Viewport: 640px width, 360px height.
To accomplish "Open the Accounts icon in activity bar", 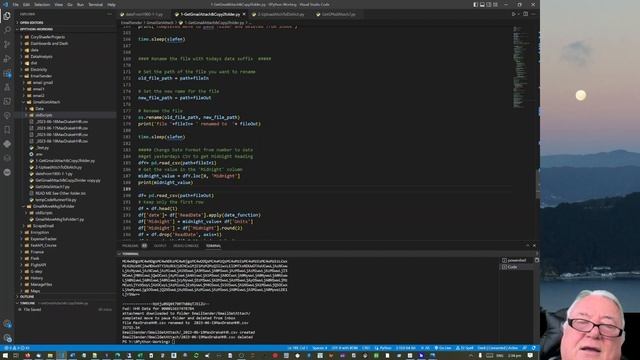I will tap(7, 324).
